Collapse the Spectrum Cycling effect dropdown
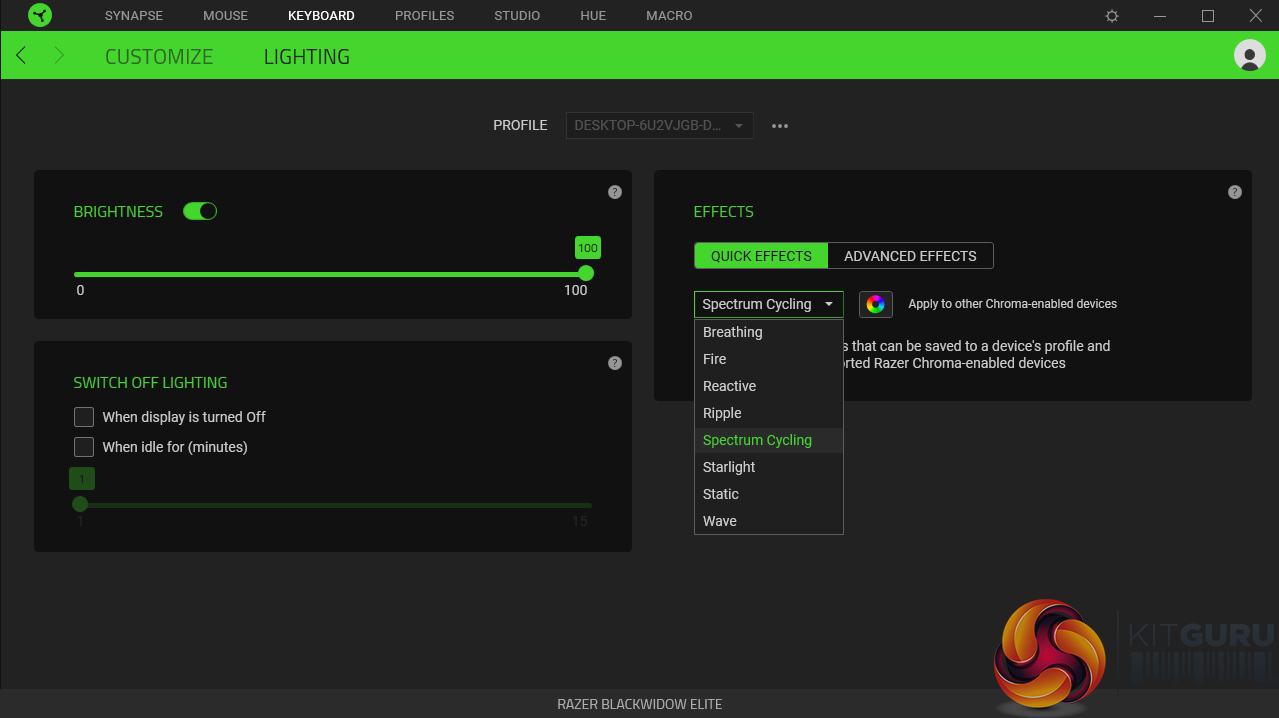Viewport: 1279px width, 718px height. tap(768, 304)
